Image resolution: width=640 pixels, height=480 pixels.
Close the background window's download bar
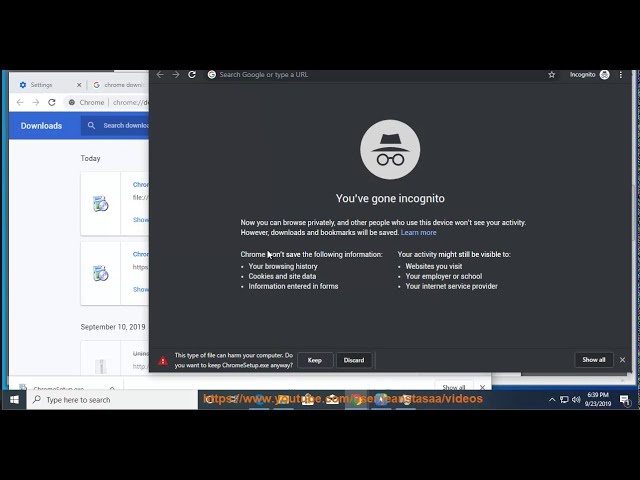pos(482,387)
